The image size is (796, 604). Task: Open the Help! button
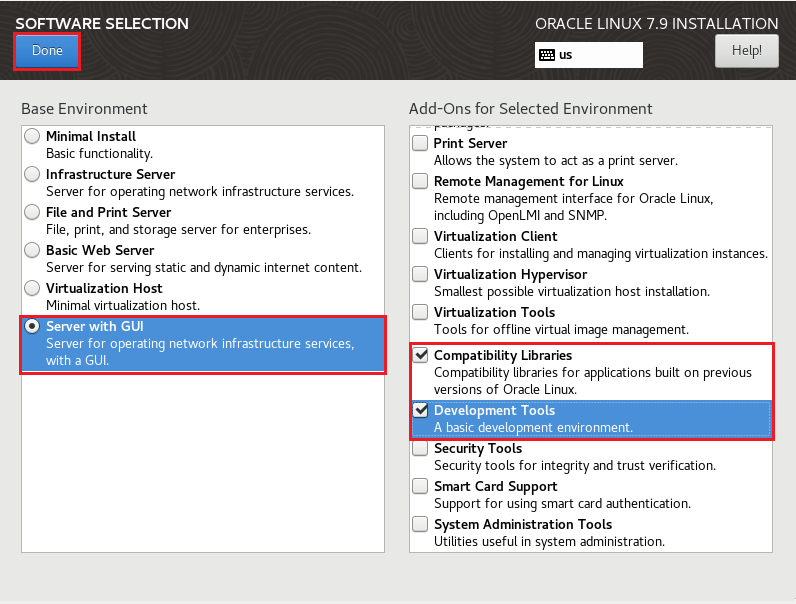pyautogui.click(x=746, y=51)
